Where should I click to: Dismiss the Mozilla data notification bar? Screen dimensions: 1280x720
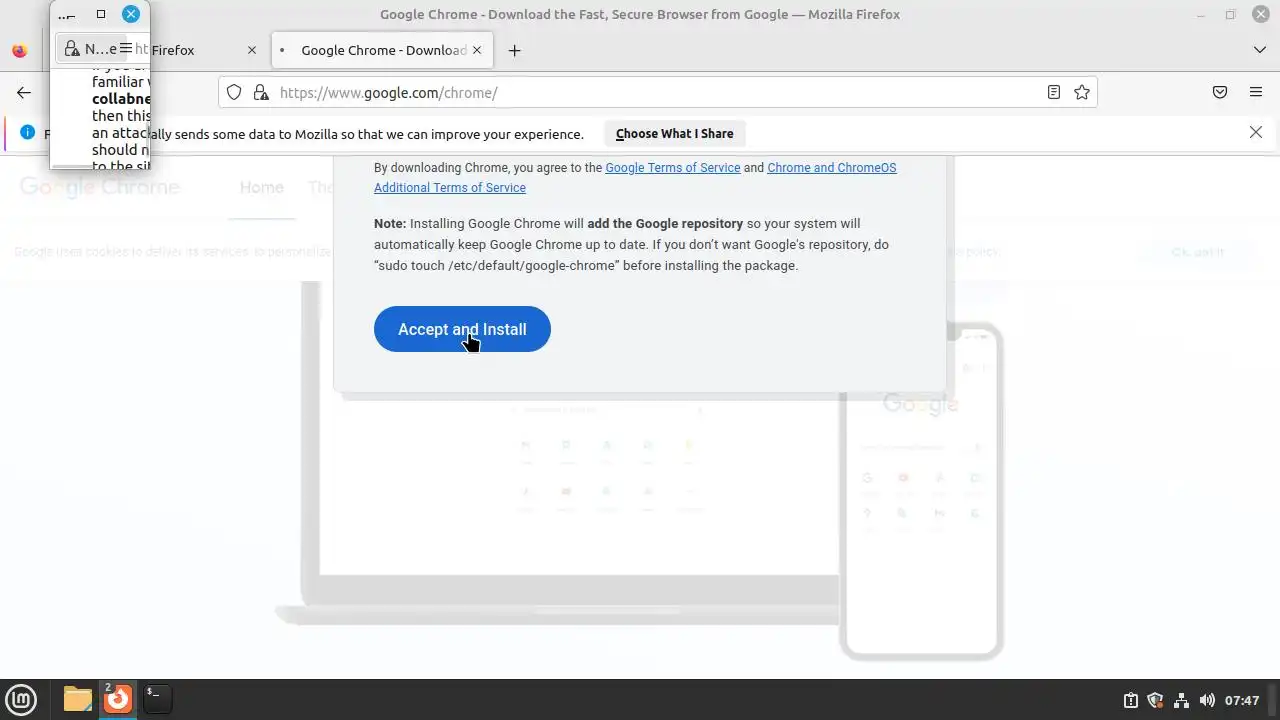[x=1256, y=132]
